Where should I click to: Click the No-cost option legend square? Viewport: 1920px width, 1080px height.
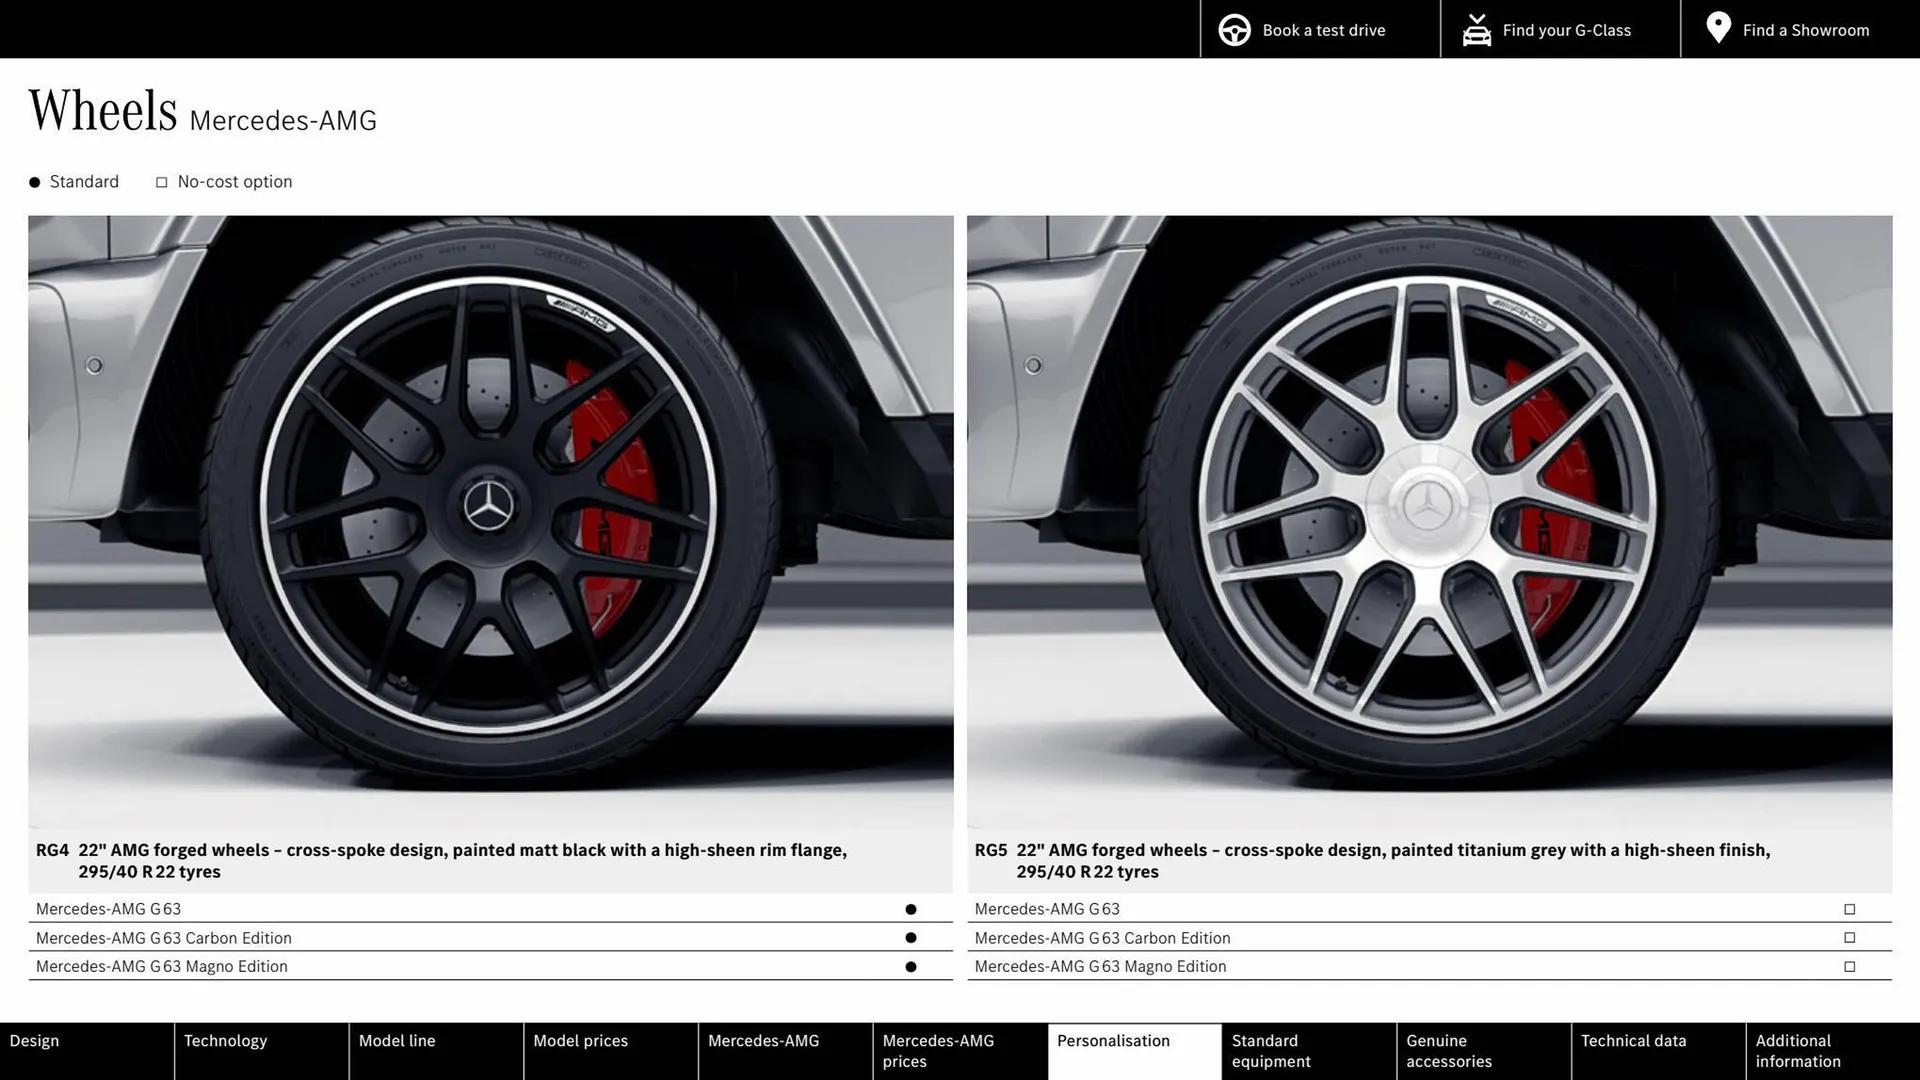pyautogui.click(x=161, y=181)
